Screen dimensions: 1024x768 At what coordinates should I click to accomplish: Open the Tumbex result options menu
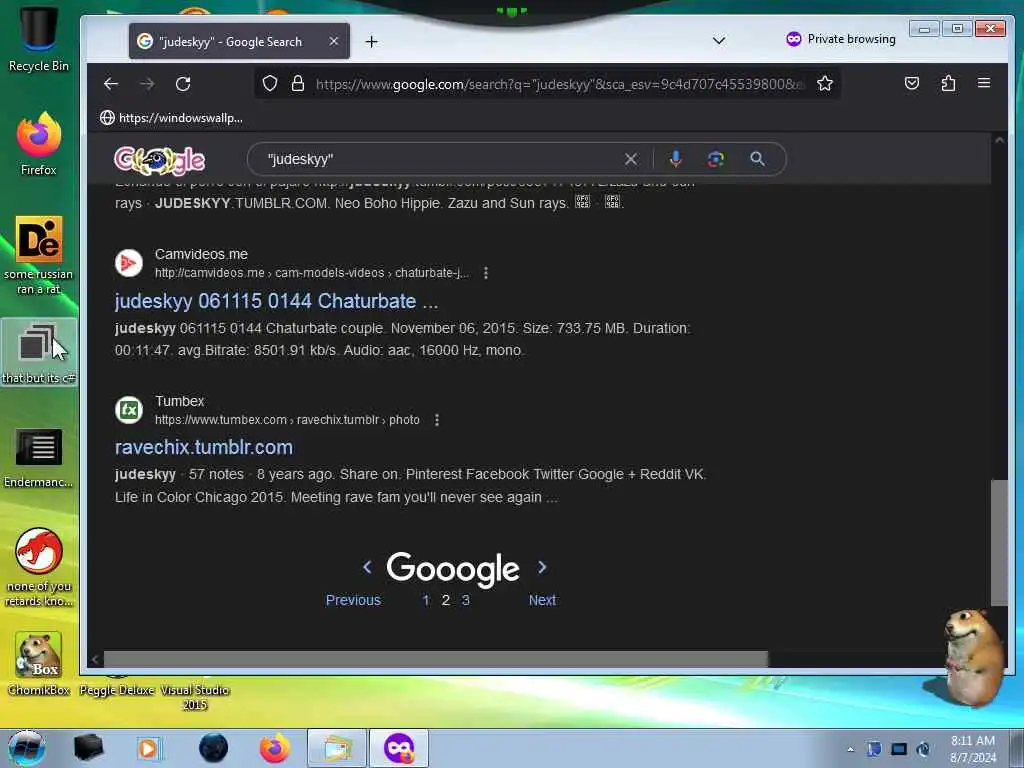[436, 420]
